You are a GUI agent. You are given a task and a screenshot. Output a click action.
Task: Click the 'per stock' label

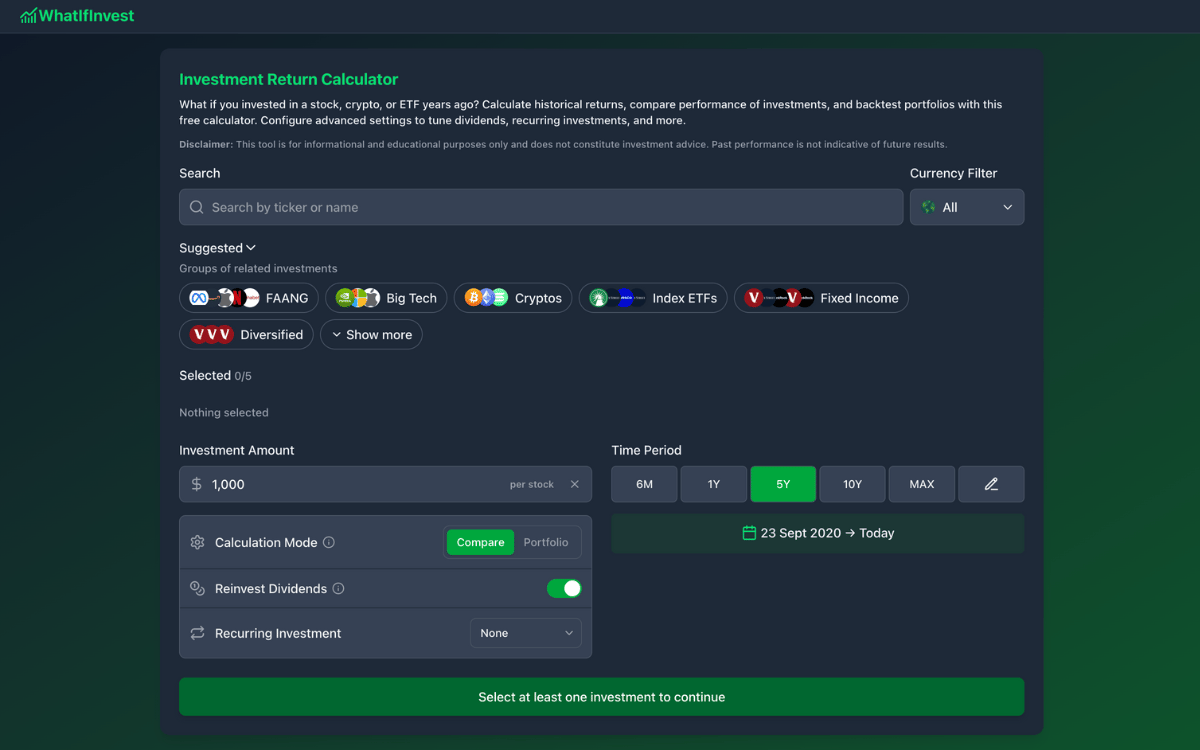[x=531, y=484]
